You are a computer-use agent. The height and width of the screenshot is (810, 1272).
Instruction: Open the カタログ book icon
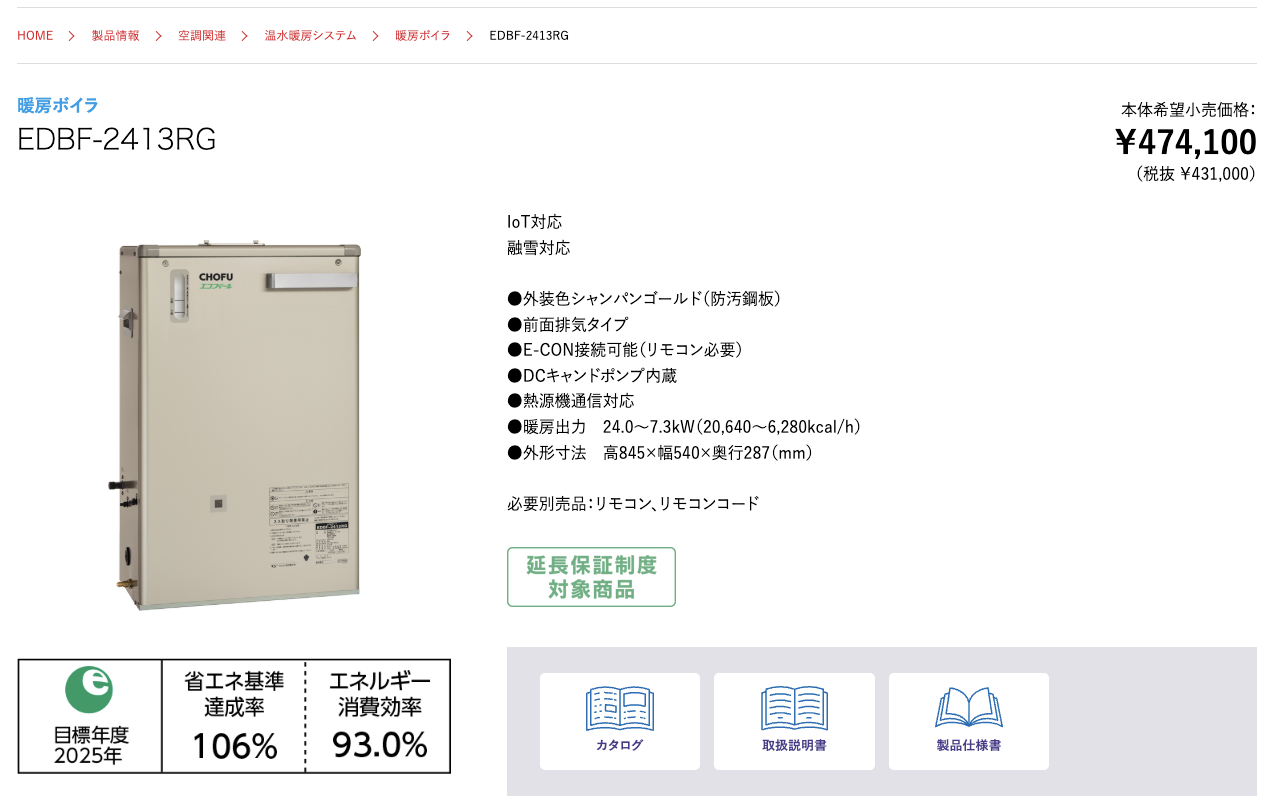pos(619,708)
